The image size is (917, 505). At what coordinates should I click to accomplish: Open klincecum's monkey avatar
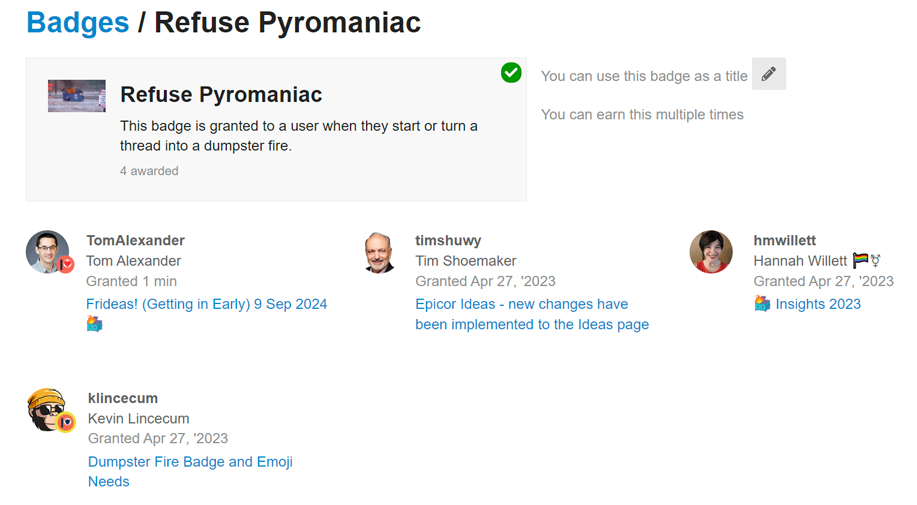click(x=48, y=410)
